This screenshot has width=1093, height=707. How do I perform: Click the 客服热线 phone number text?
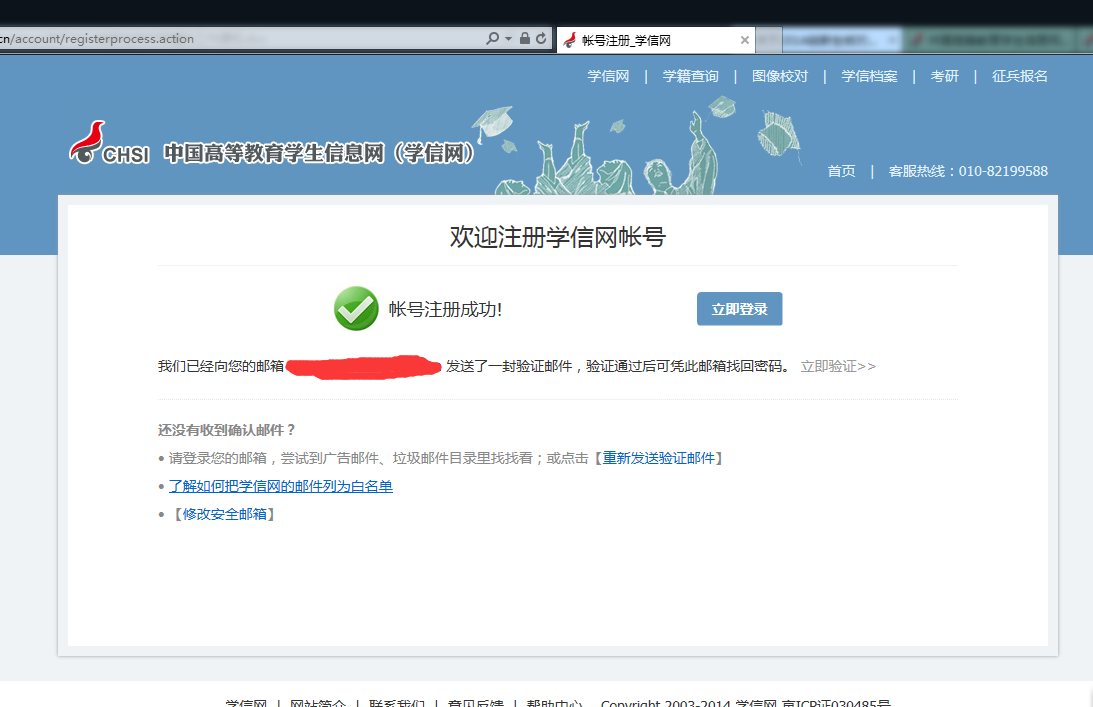click(x=968, y=171)
